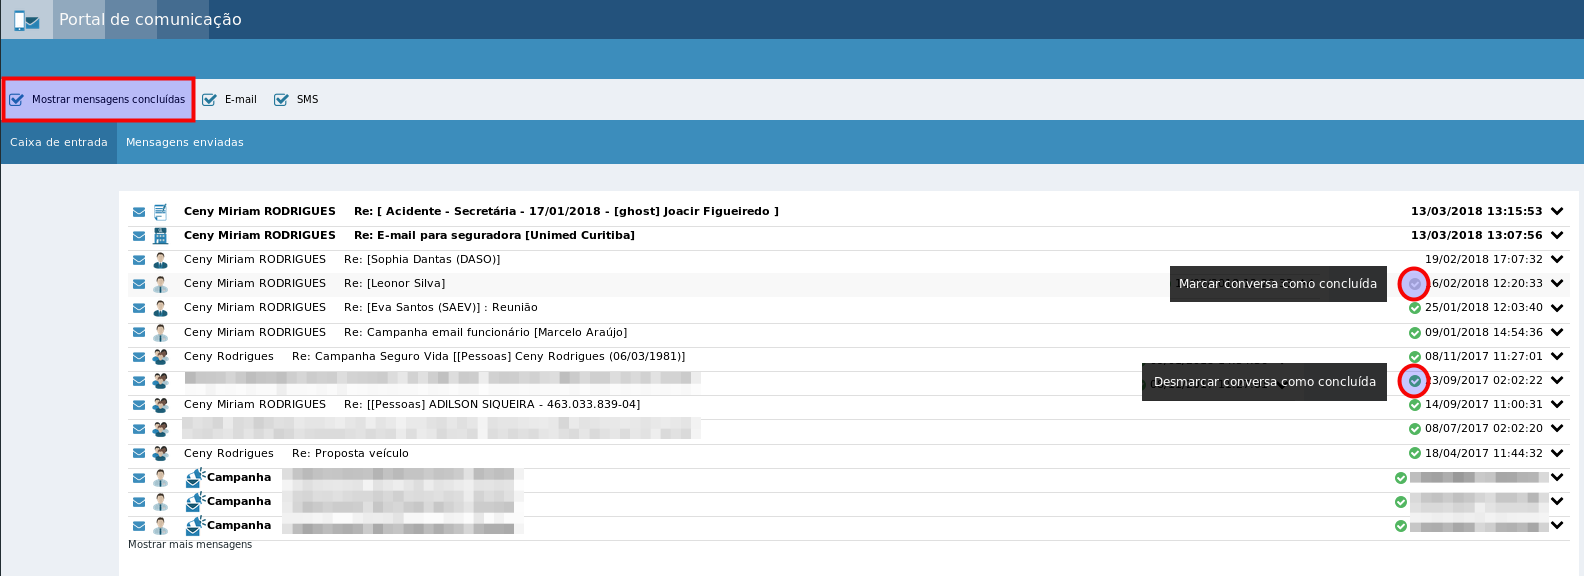Switch to Mensagens enviadas tab
This screenshot has width=1584, height=578.
coord(185,143)
